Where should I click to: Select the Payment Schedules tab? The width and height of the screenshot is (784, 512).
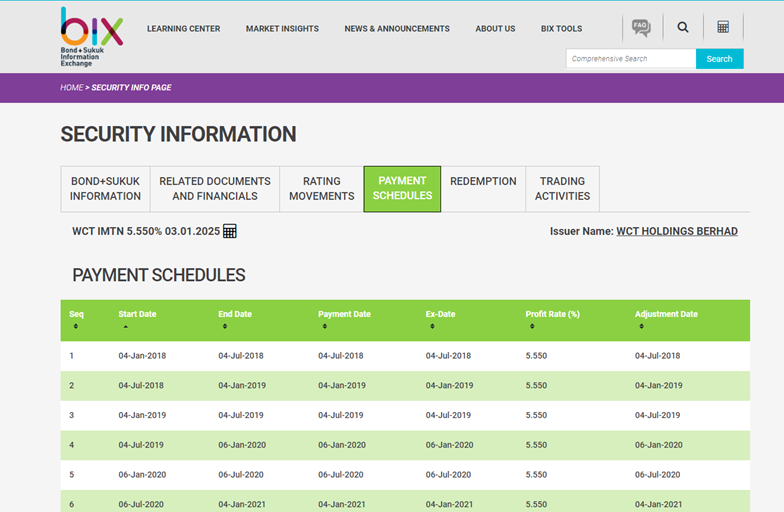pyautogui.click(x=402, y=189)
